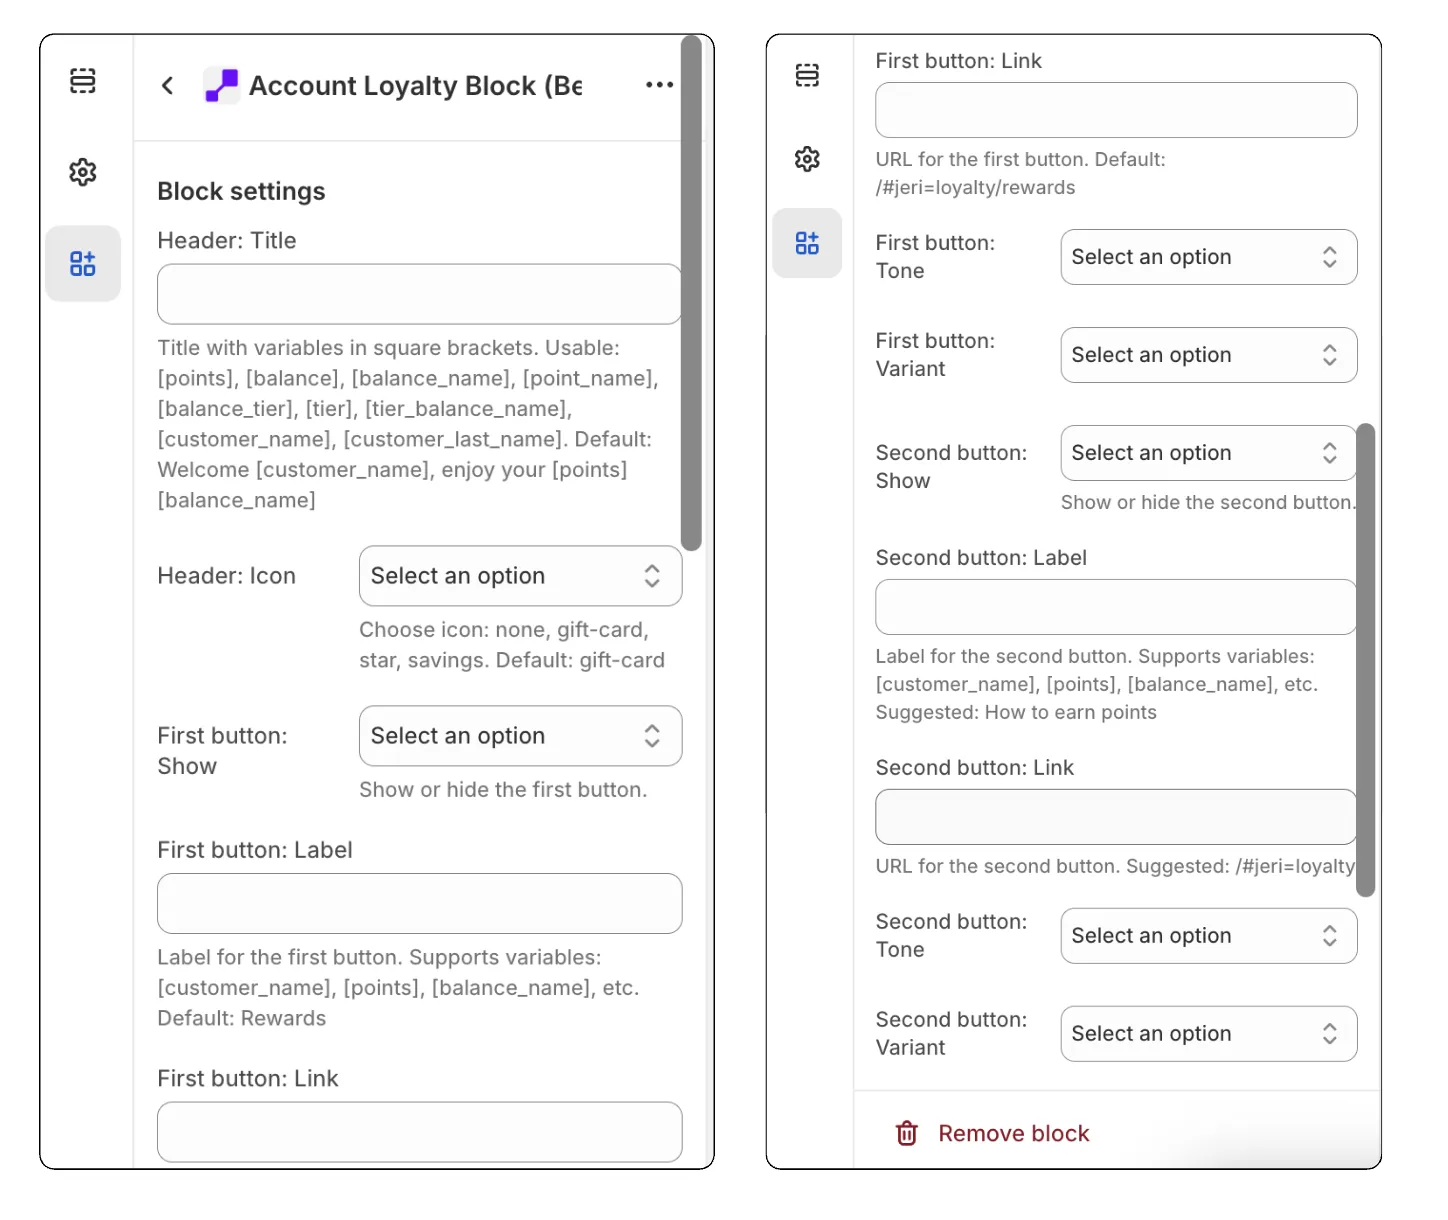Focus the First button: Label input
Viewport: 1448px width, 1220px height.
click(x=419, y=903)
